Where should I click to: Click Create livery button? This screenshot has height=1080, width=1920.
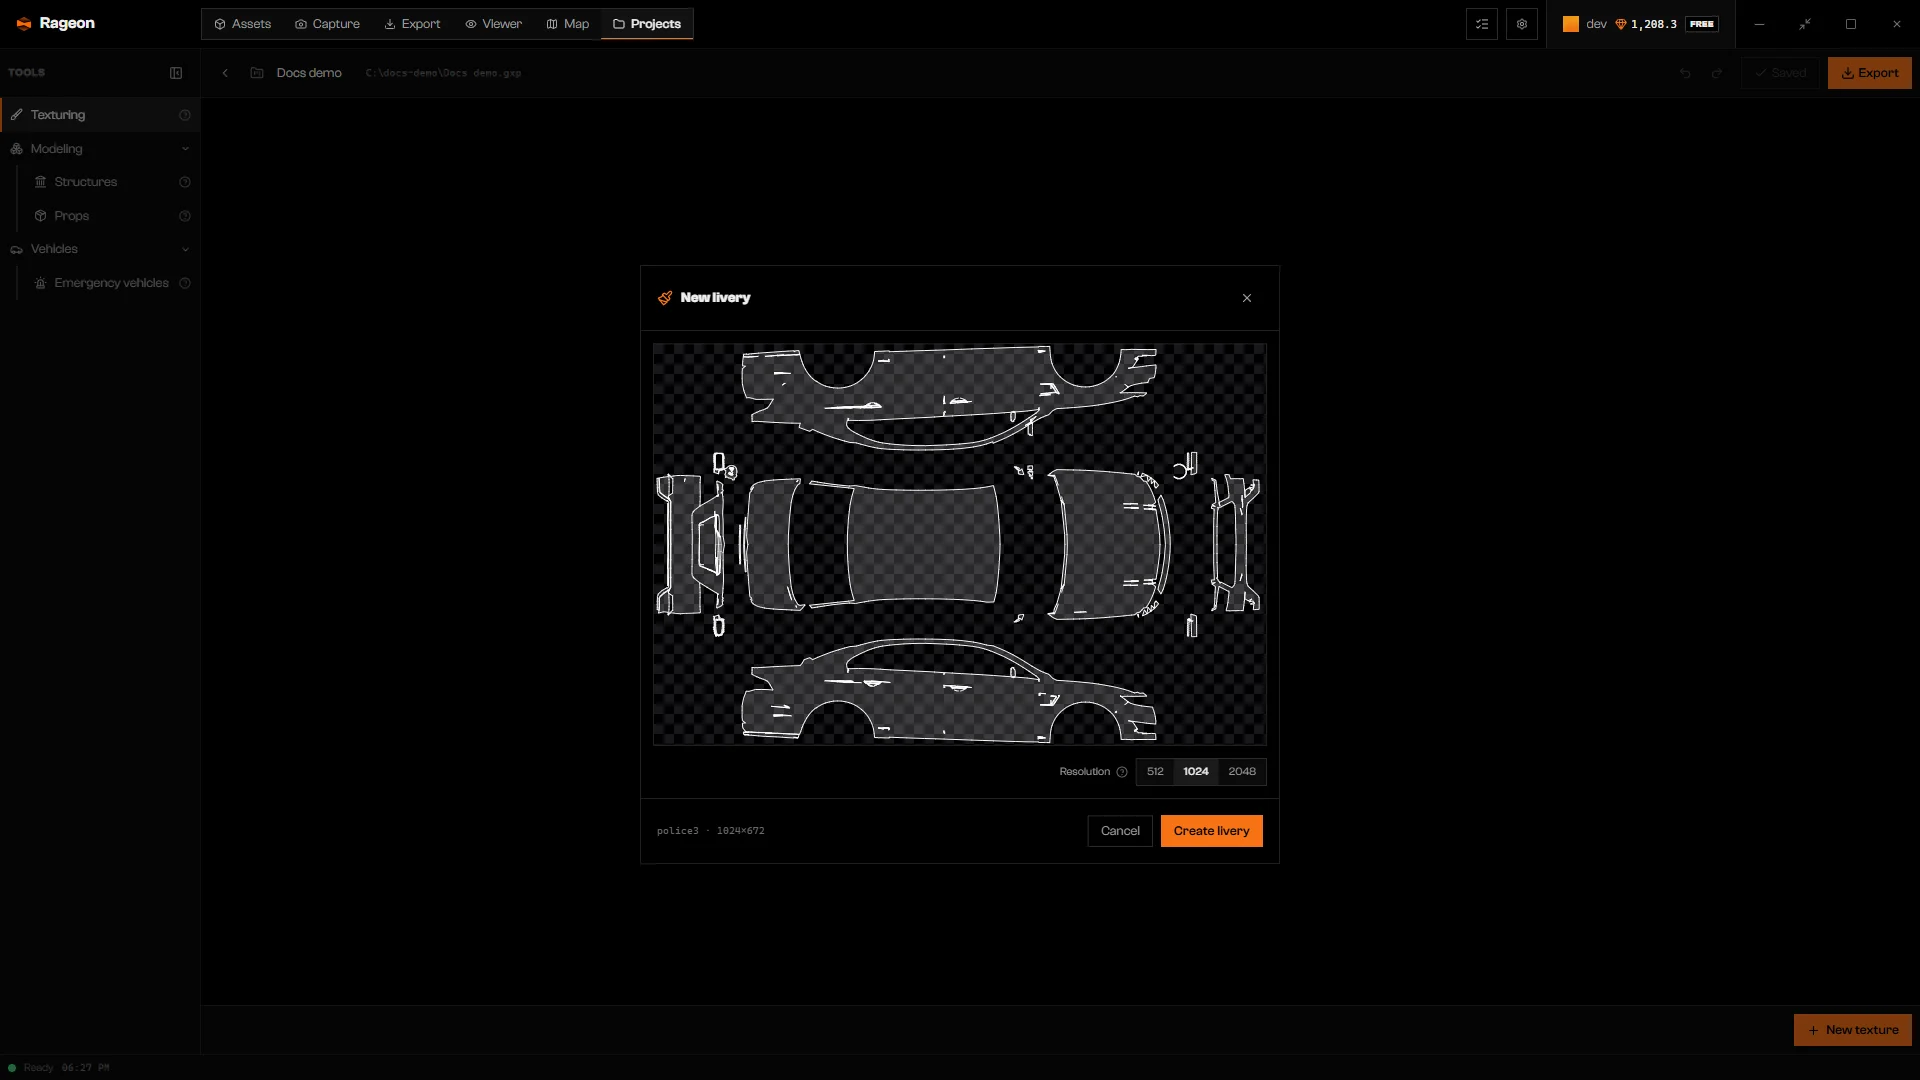click(x=1211, y=831)
